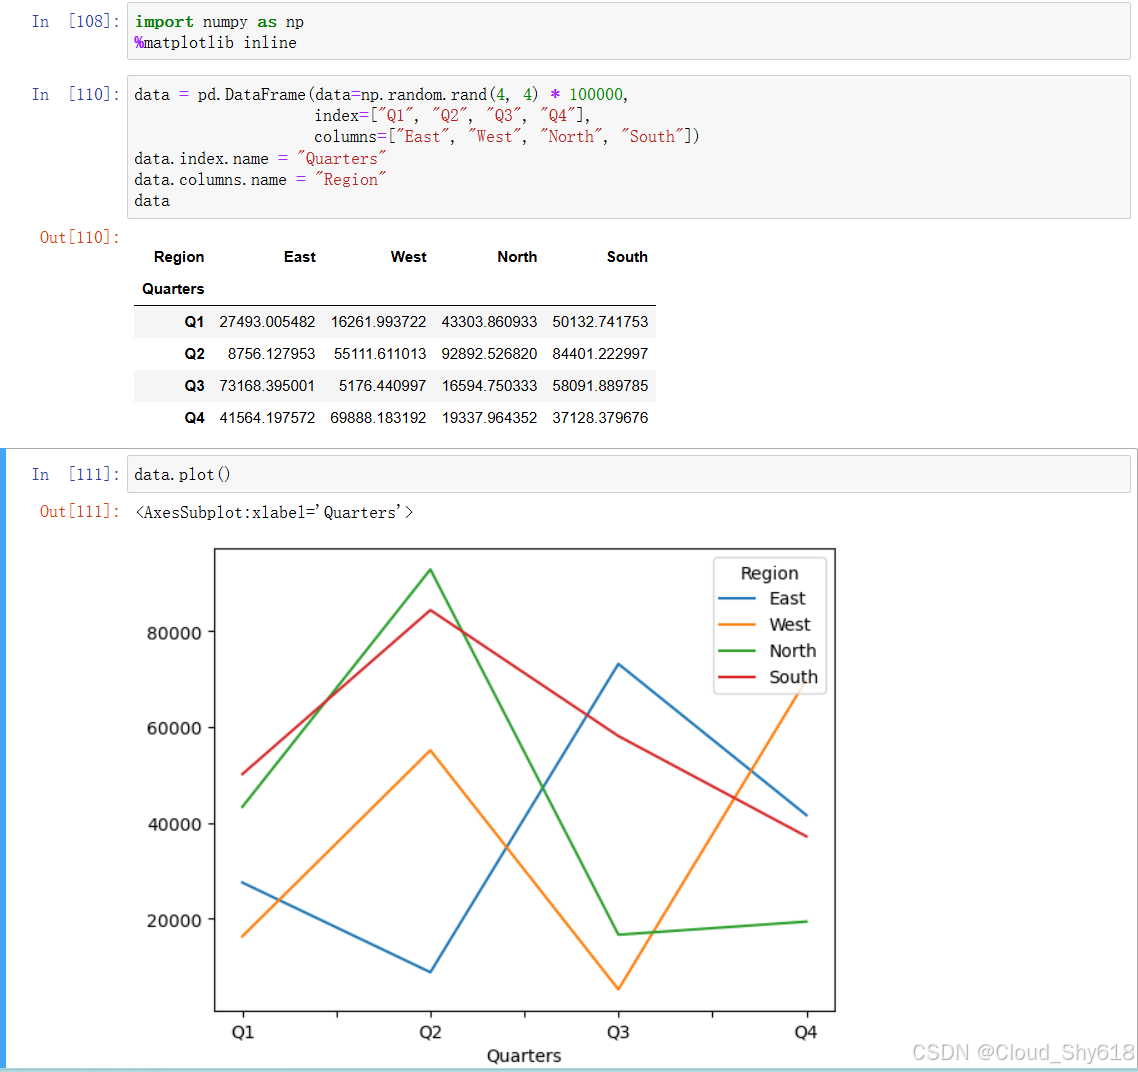Click cell value 8756.127953
Screen dimensions: 1138x1072
pyautogui.click(x=271, y=353)
